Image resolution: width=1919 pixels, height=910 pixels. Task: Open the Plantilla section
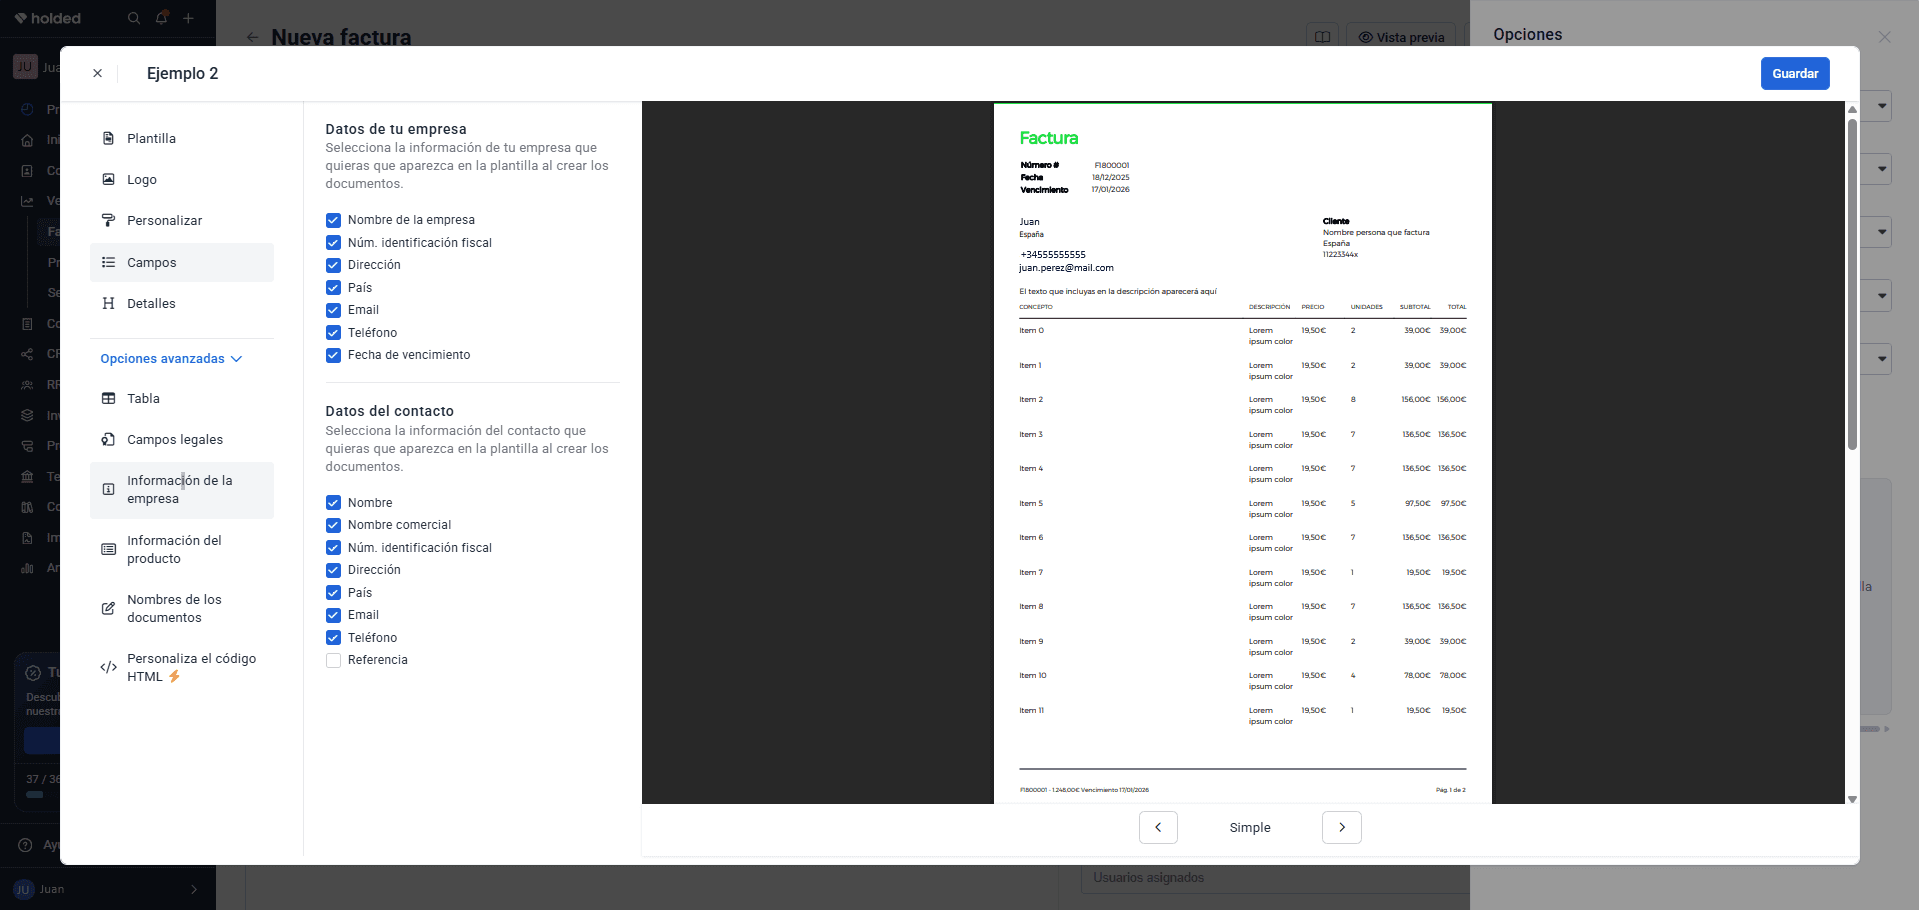click(x=182, y=138)
